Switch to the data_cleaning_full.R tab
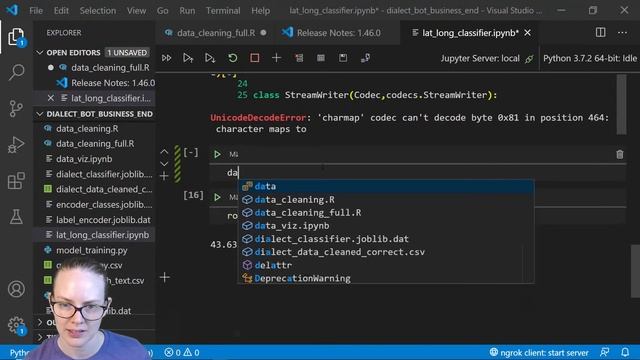This screenshot has height=360, width=640. 216,33
